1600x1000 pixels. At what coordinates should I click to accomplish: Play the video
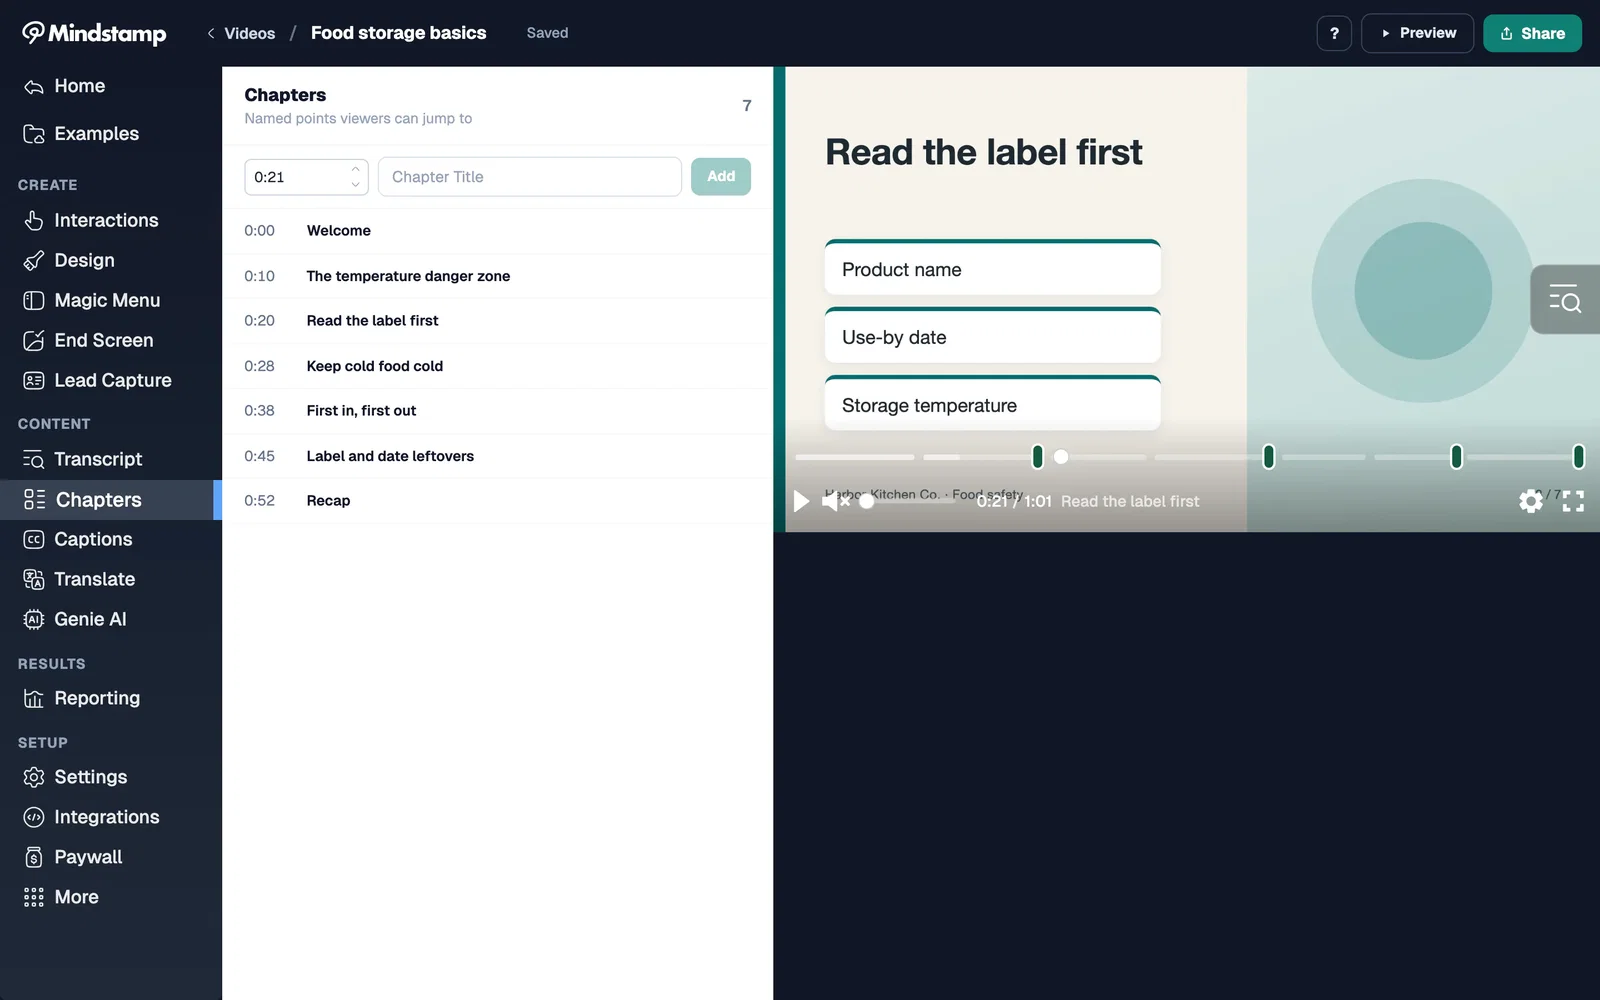[801, 501]
